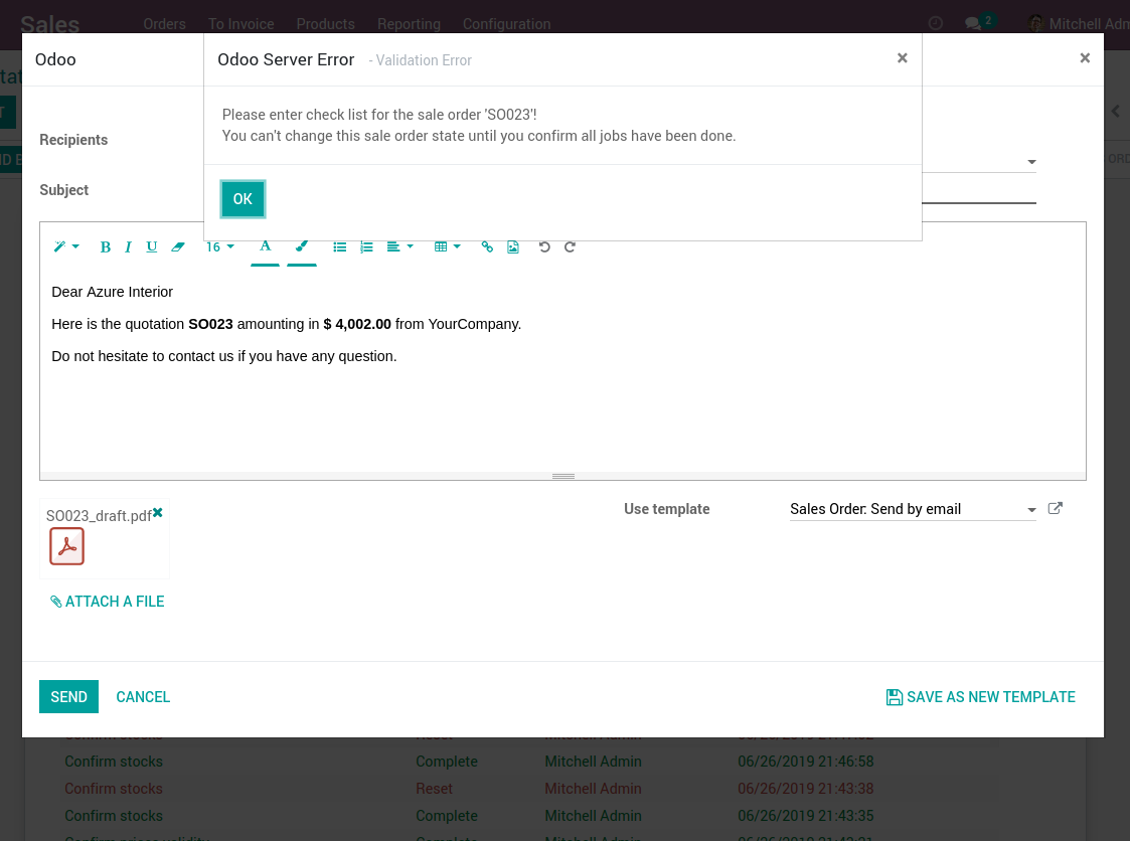Screen dimensions: 1130x841
Task: Open the SO023_draft.pdf attachment icon
Action: click(67, 546)
